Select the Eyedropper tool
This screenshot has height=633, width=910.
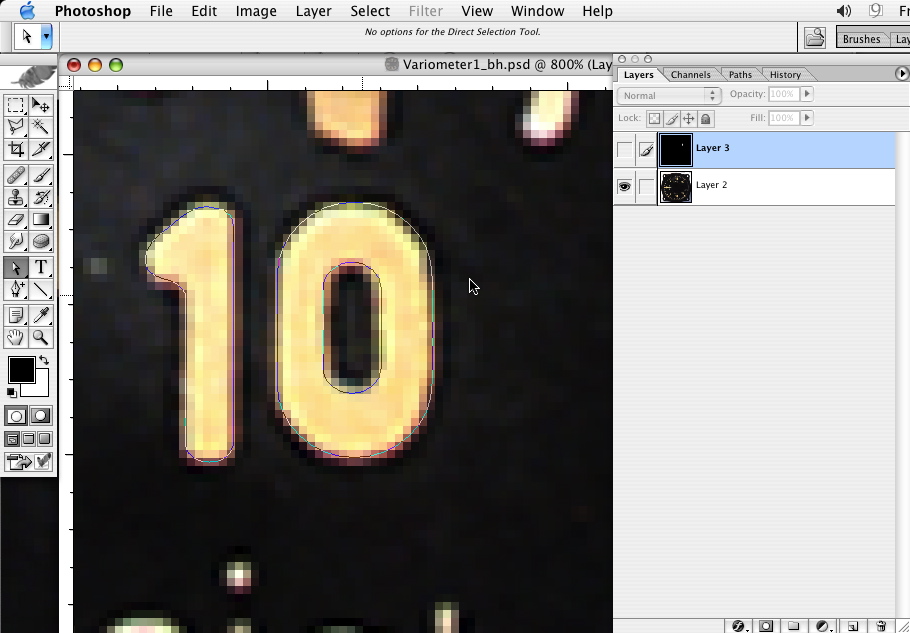(x=41, y=316)
